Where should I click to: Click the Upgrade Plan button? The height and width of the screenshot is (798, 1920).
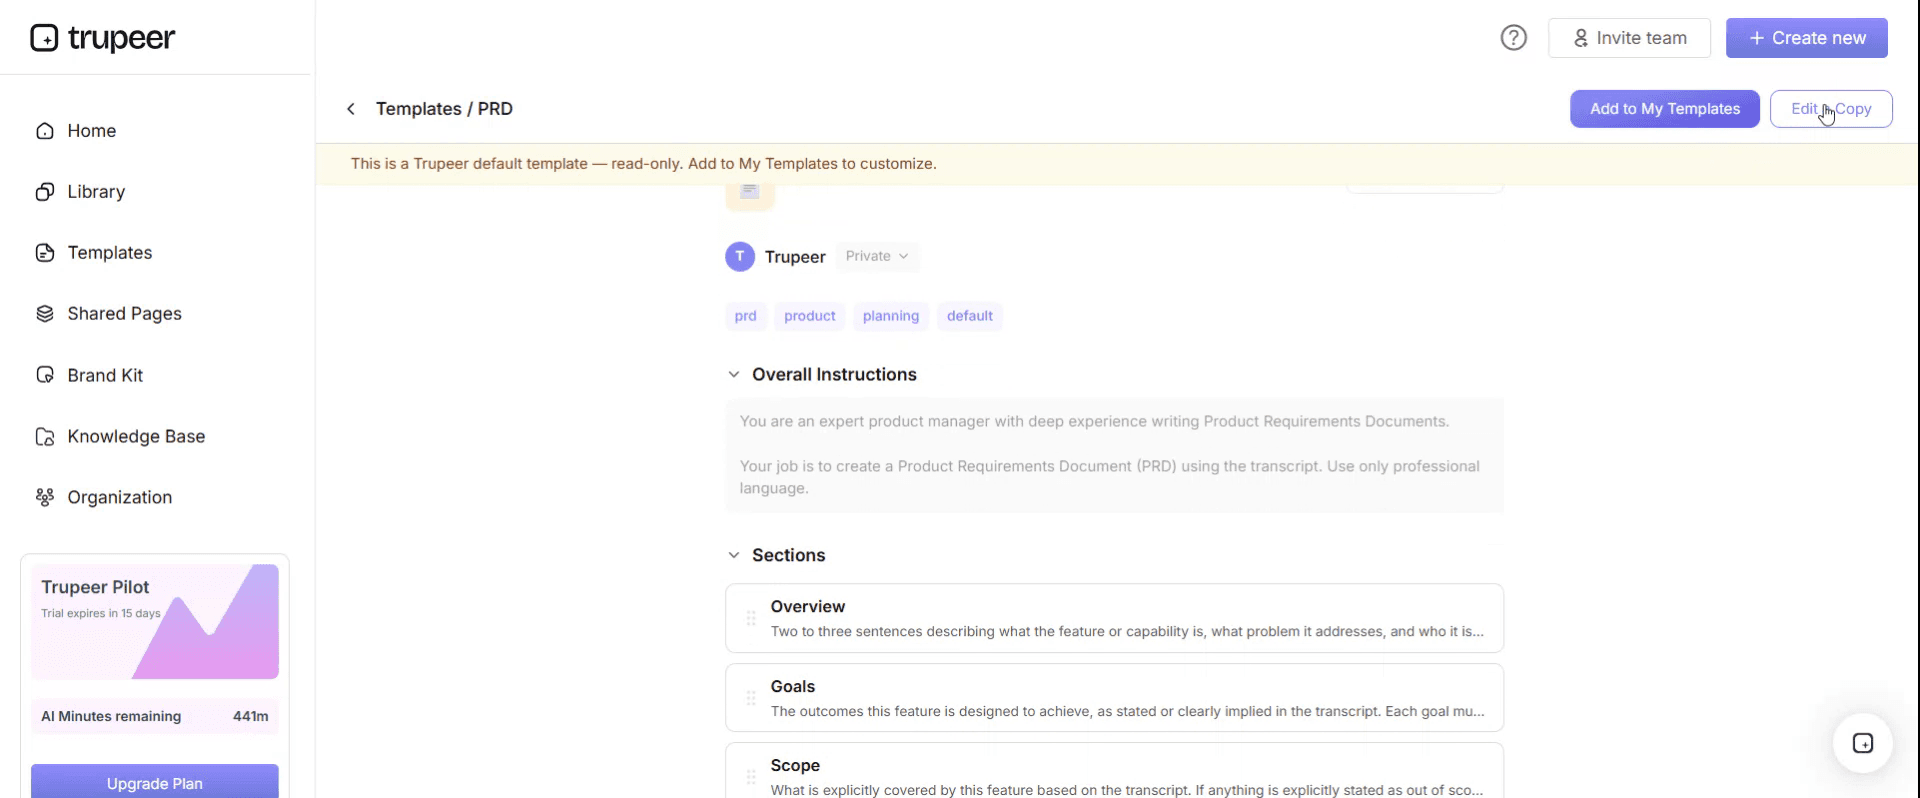[155, 782]
